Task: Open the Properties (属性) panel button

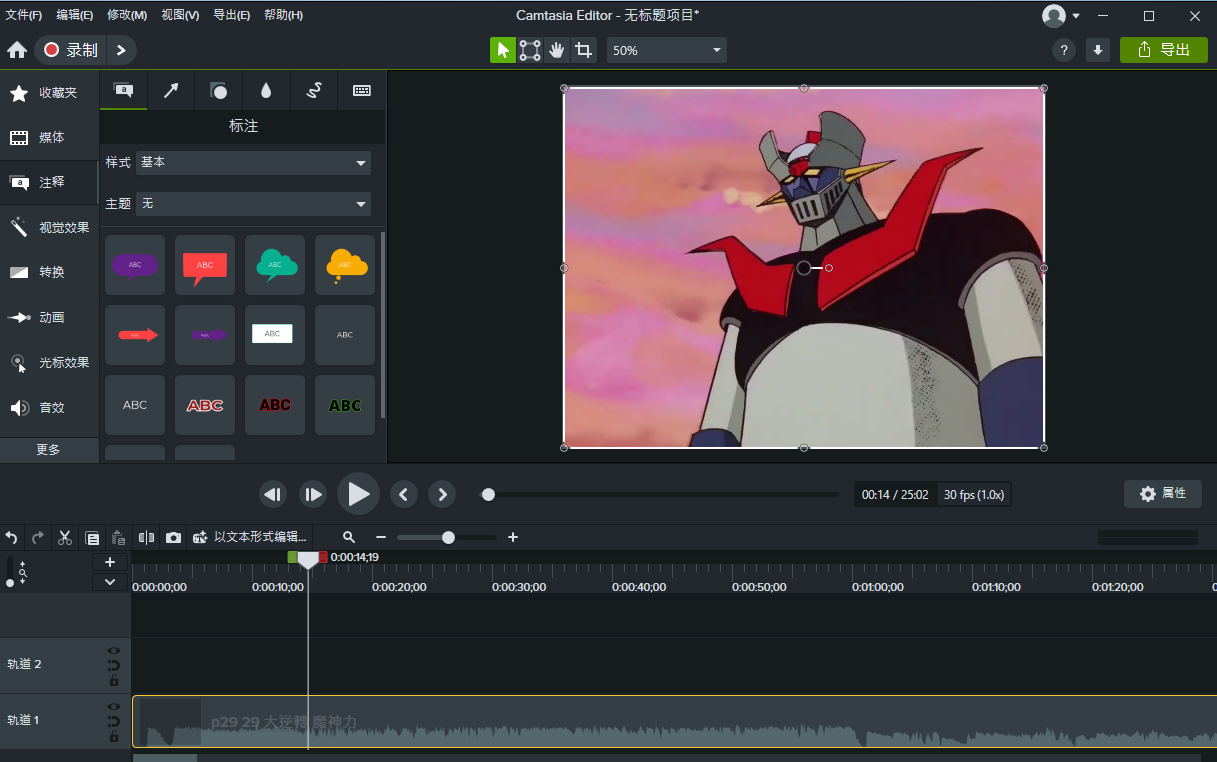Action: coord(1162,494)
